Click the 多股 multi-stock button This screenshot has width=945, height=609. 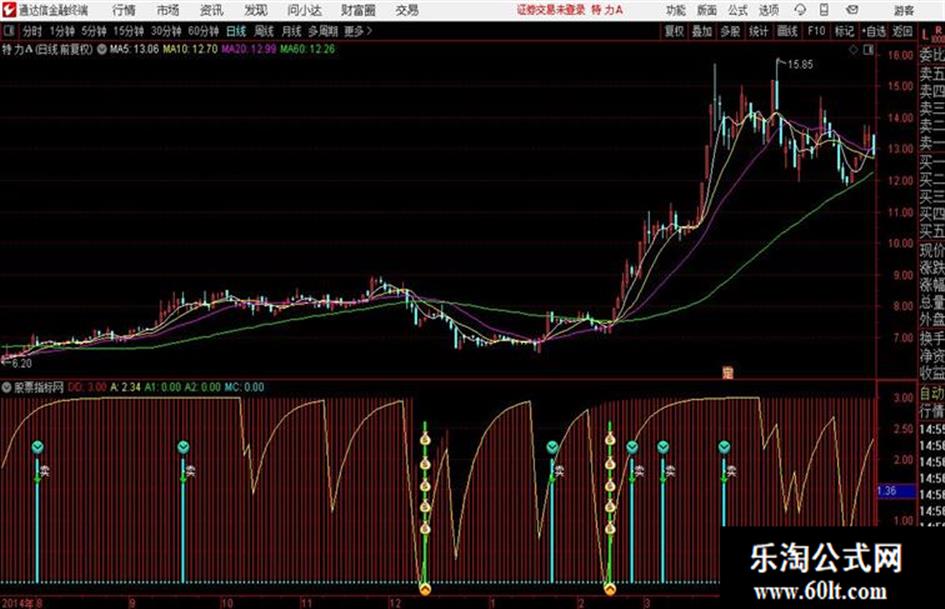click(x=730, y=31)
